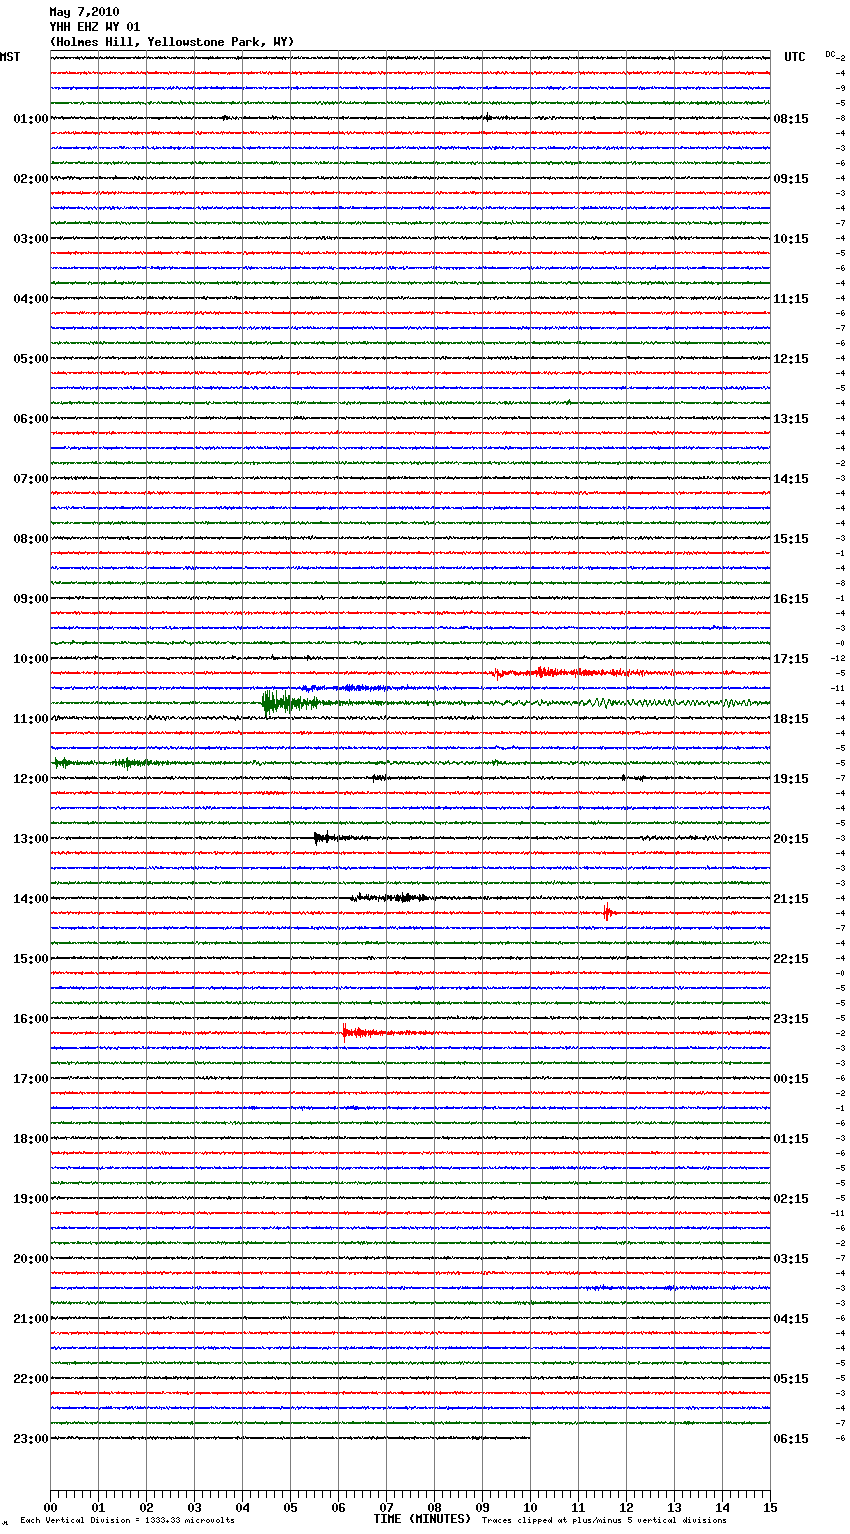Click the station code 'YHH EHZ WY 01'
Screen dimensions: 850x1534
coord(95,27)
